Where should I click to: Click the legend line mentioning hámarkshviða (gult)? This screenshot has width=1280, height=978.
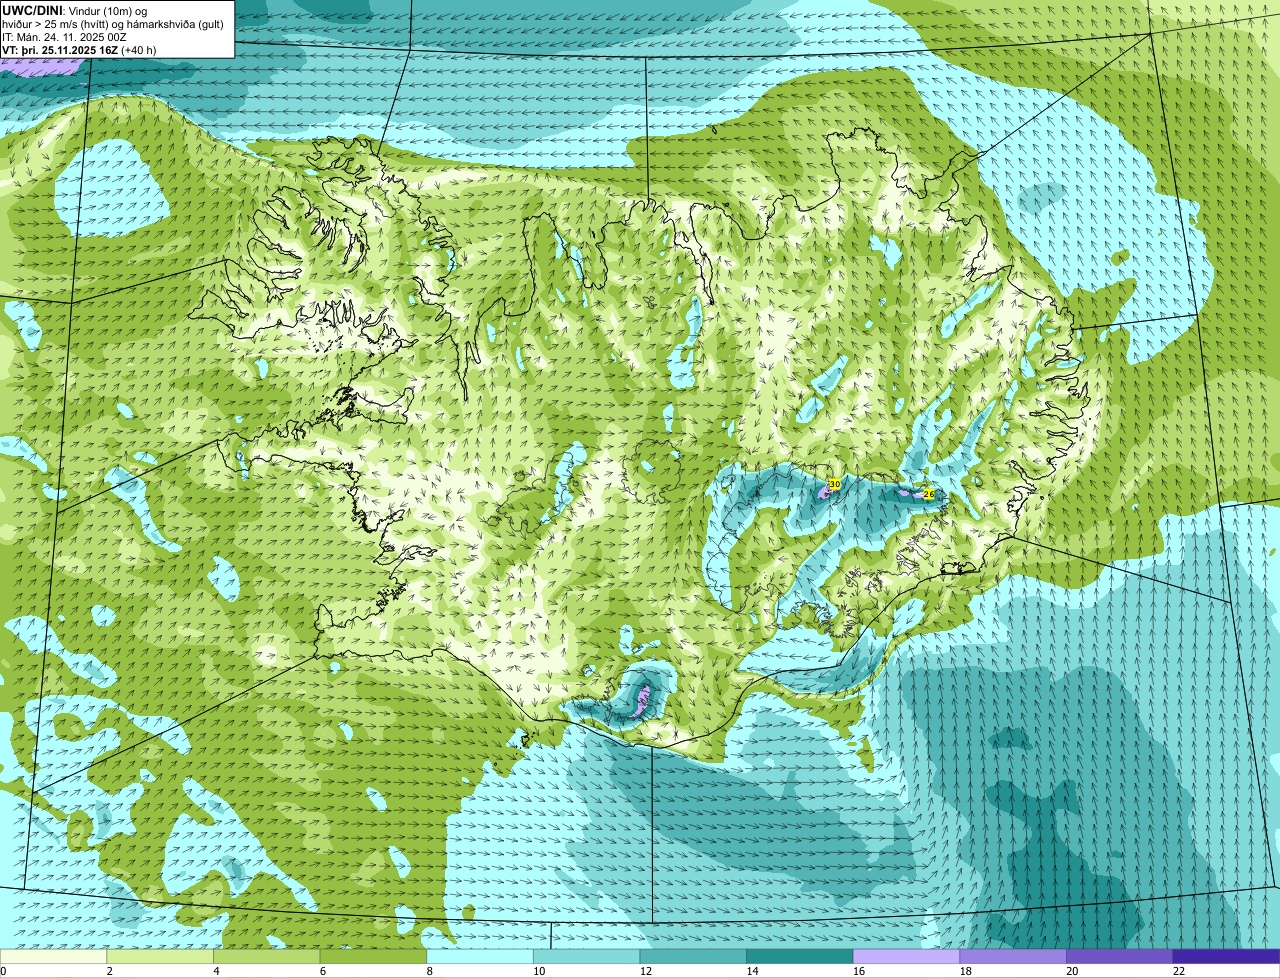(x=113, y=24)
